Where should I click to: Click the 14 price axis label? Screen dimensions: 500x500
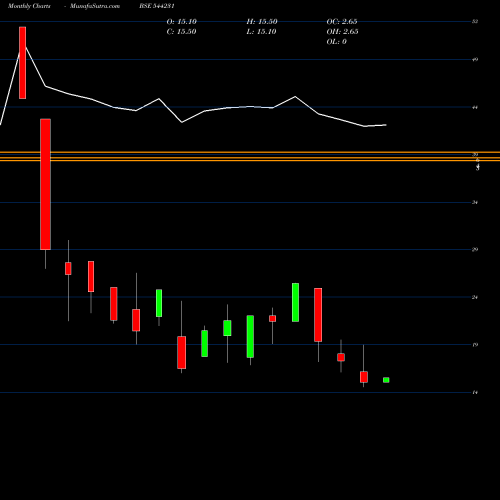(475, 392)
